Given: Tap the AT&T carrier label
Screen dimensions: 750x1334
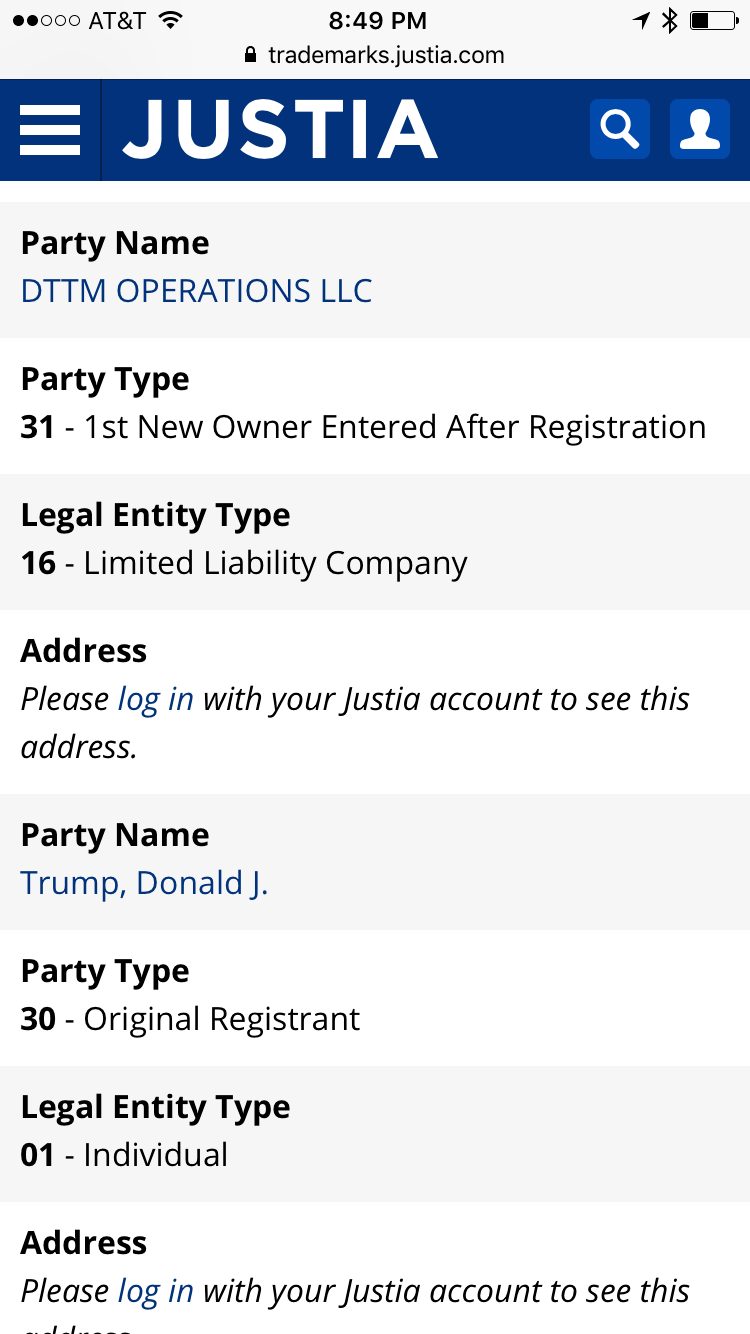Looking at the screenshot, I should [x=117, y=20].
